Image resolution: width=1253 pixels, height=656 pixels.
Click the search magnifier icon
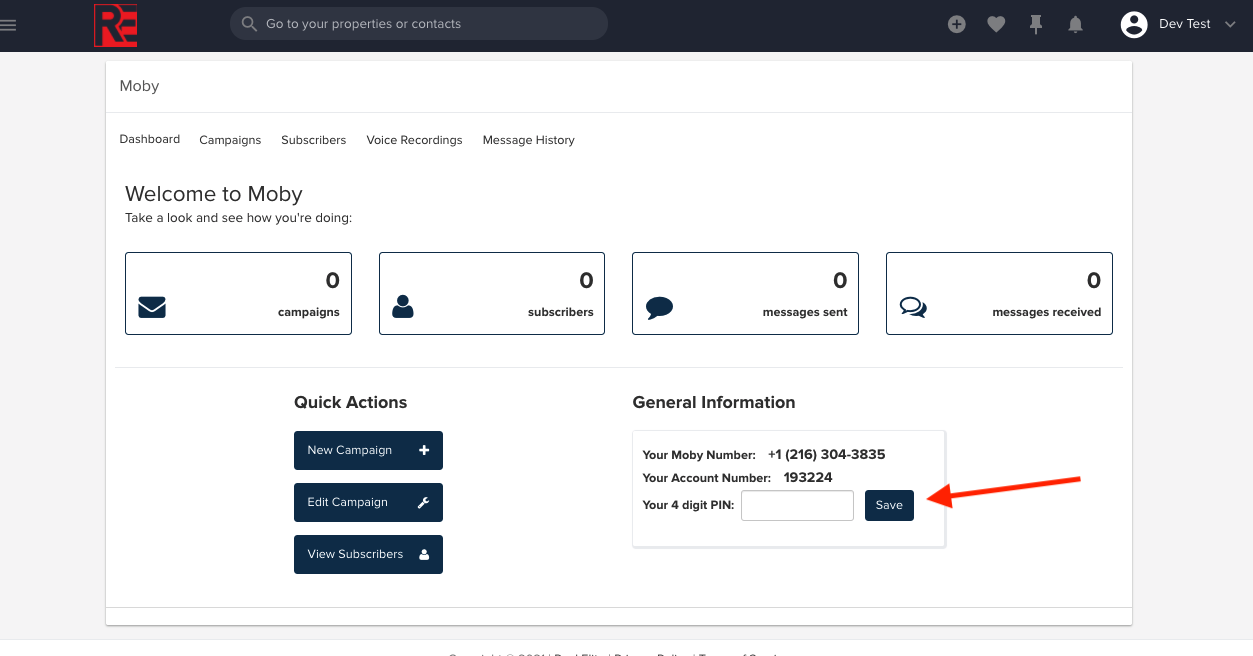point(248,24)
